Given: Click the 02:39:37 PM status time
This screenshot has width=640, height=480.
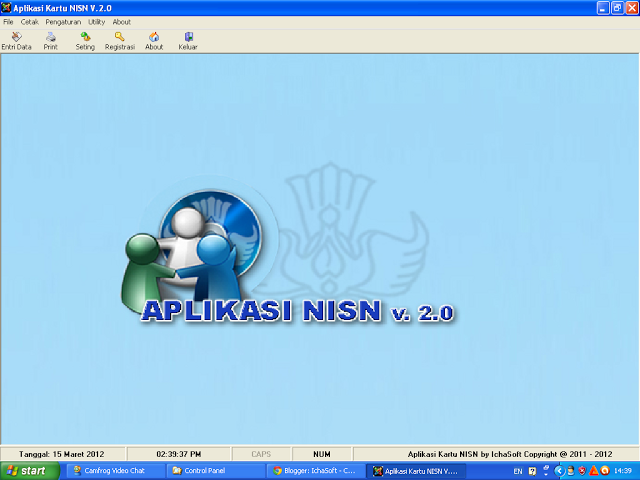Looking at the screenshot, I should pyautogui.click(x=179, y=454).
